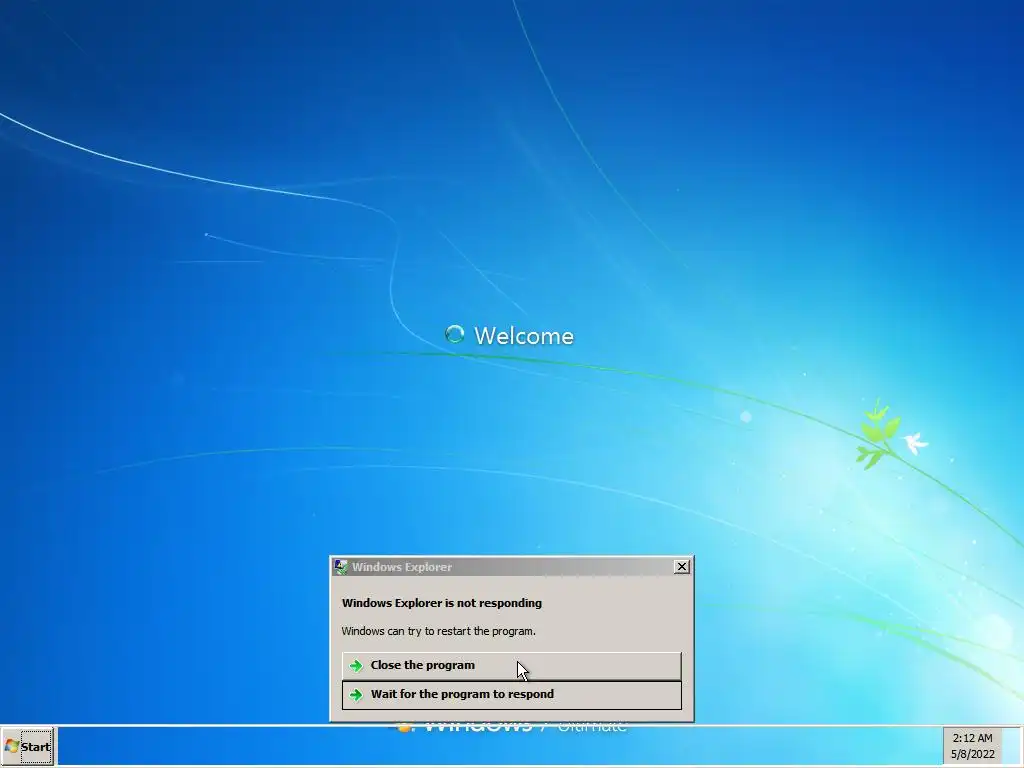Click the green arrow beside 'Close the program'

tap(356, 665)
